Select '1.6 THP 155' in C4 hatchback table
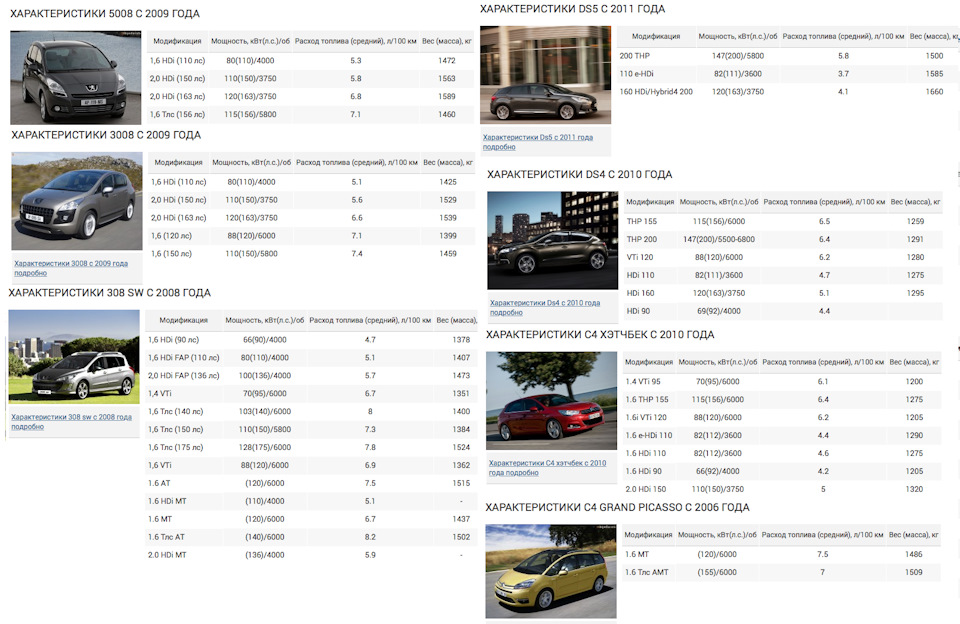The height and width of the screenshot is (624, 960). 647,399
